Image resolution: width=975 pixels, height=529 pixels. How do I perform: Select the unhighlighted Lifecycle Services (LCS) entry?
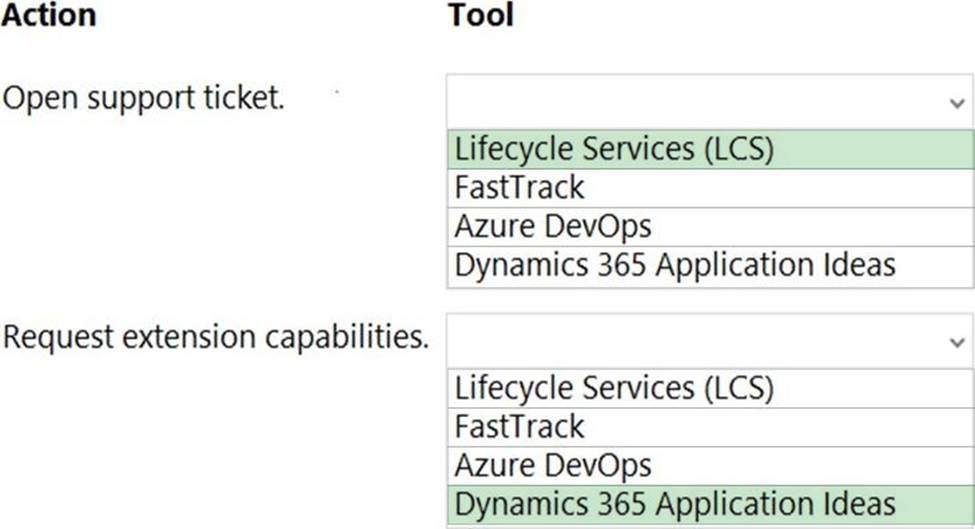pyautogui.click(x=710, y=389)
